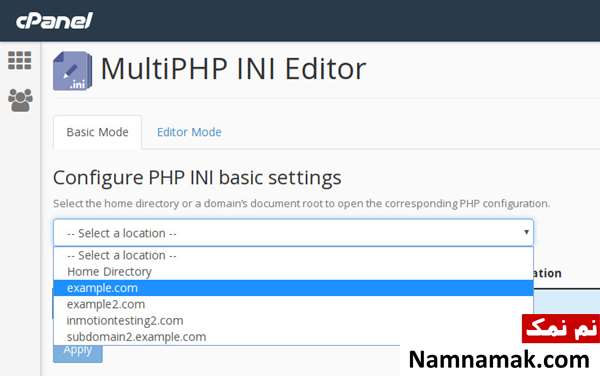Pick inmotiontesting2.com in the dropdown
Image resolution: width=600 pixels, height=376 pixels.
(293, 321)
